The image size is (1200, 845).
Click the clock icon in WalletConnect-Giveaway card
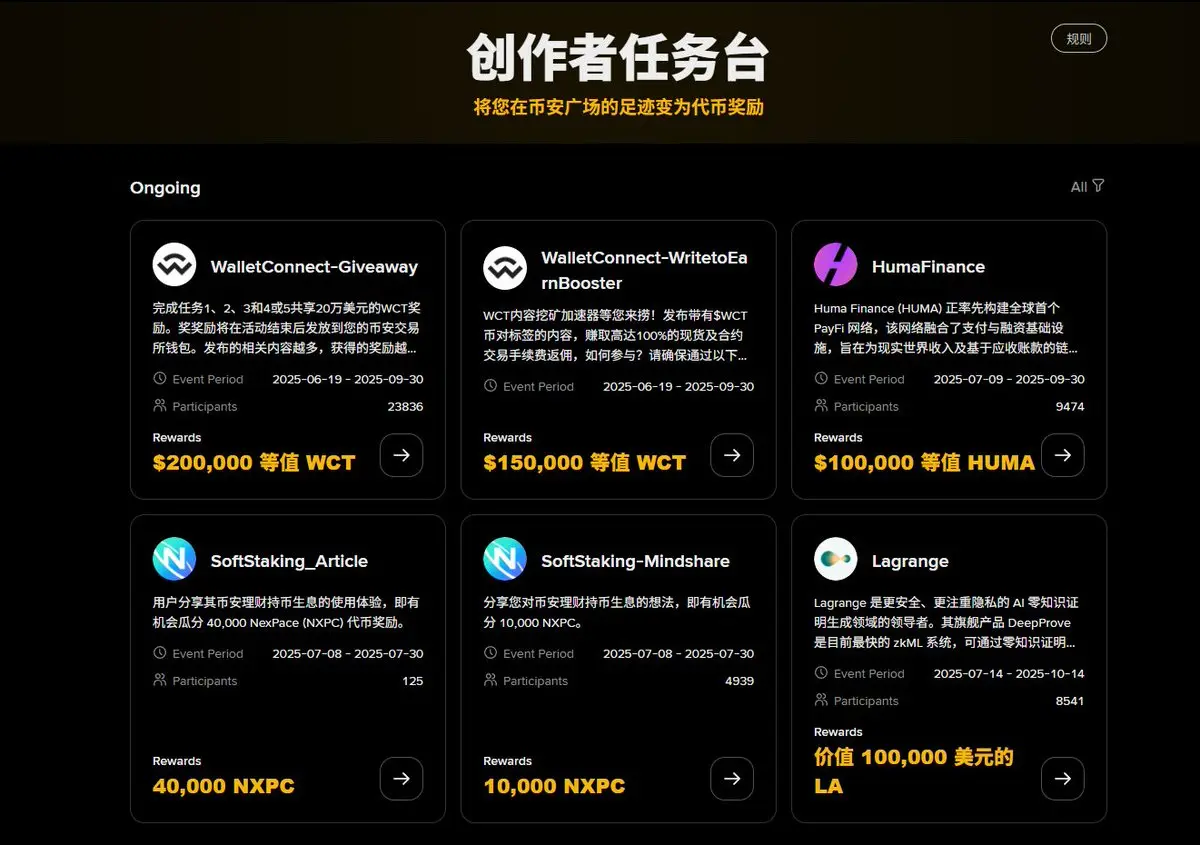160,379
